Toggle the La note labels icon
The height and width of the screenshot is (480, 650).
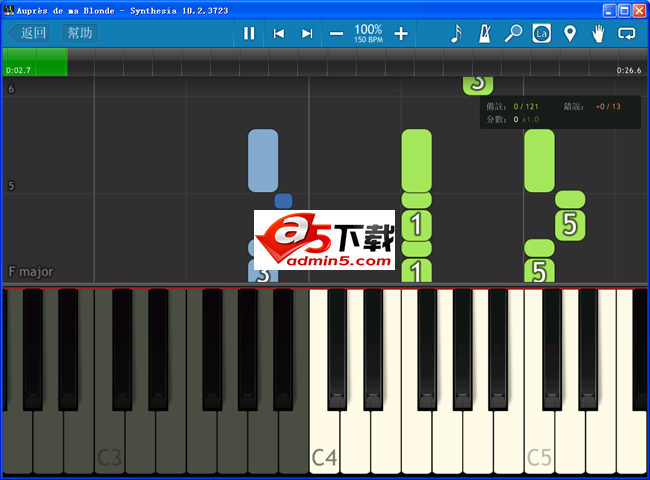tap(541, 33)
